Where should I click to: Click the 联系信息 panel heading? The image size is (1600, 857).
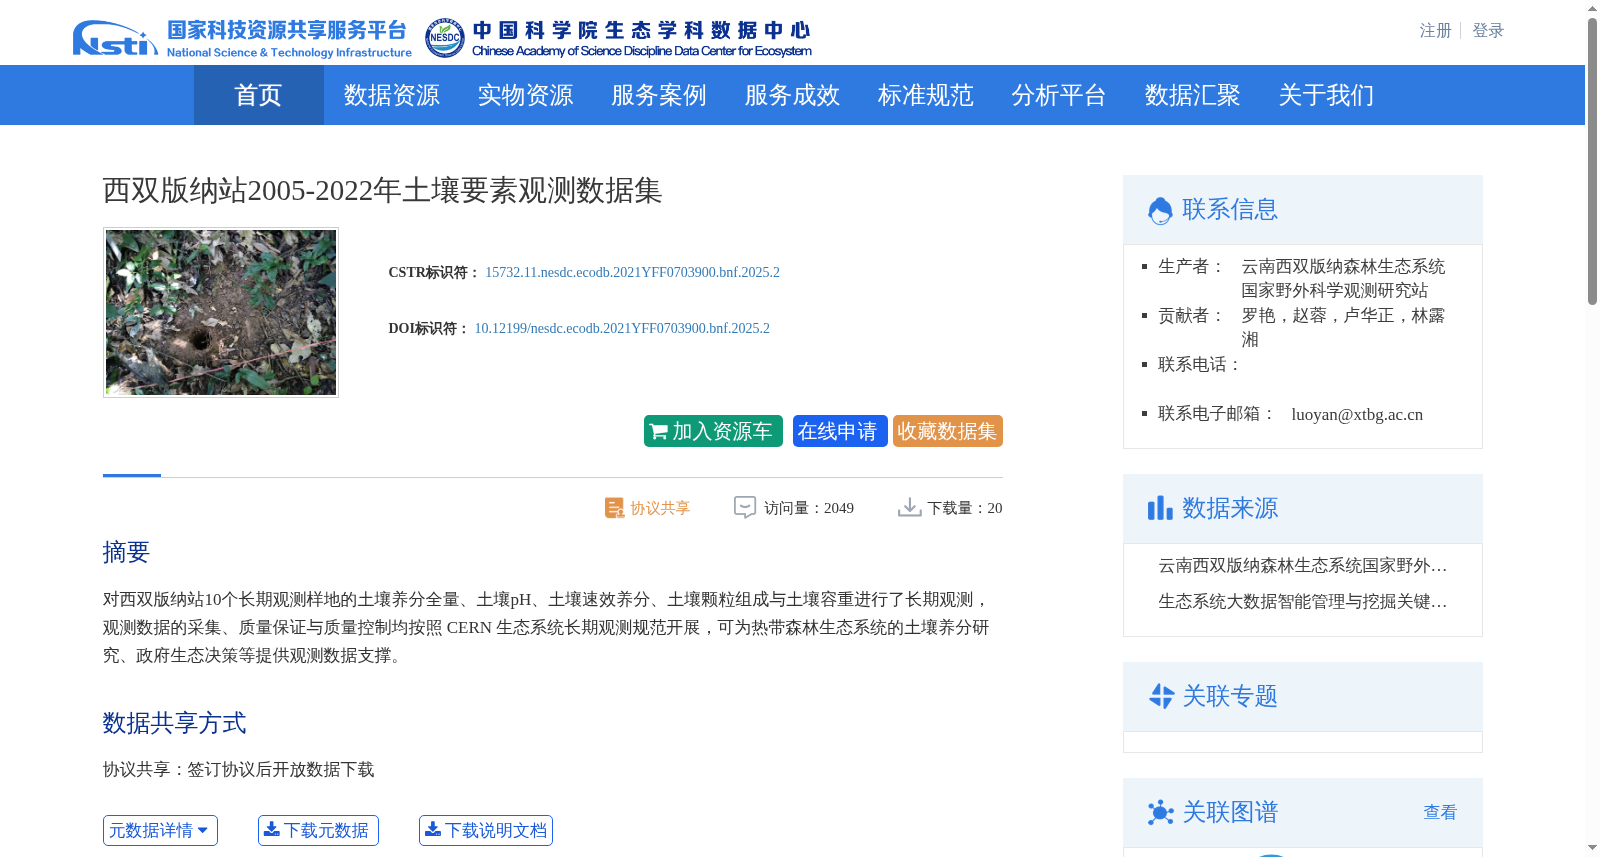1230,209
